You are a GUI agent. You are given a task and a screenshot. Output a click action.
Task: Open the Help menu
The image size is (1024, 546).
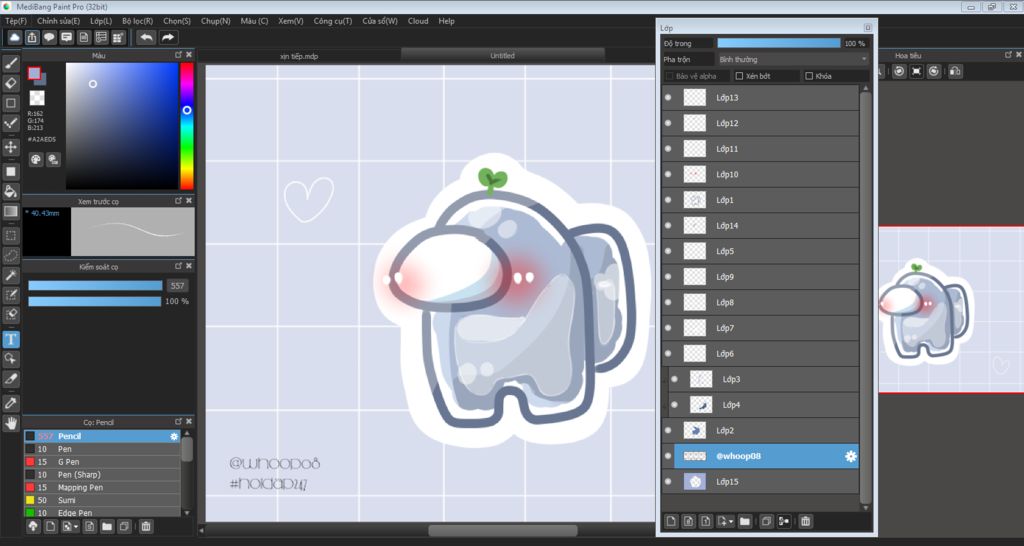pos(447,21)
